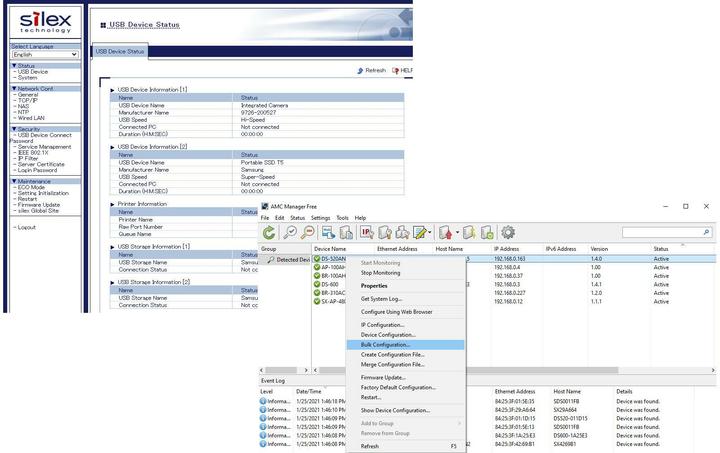720x453 pixels.
Task: Click the pencil edit configuration toolbar icon
Action: point(422,232)
